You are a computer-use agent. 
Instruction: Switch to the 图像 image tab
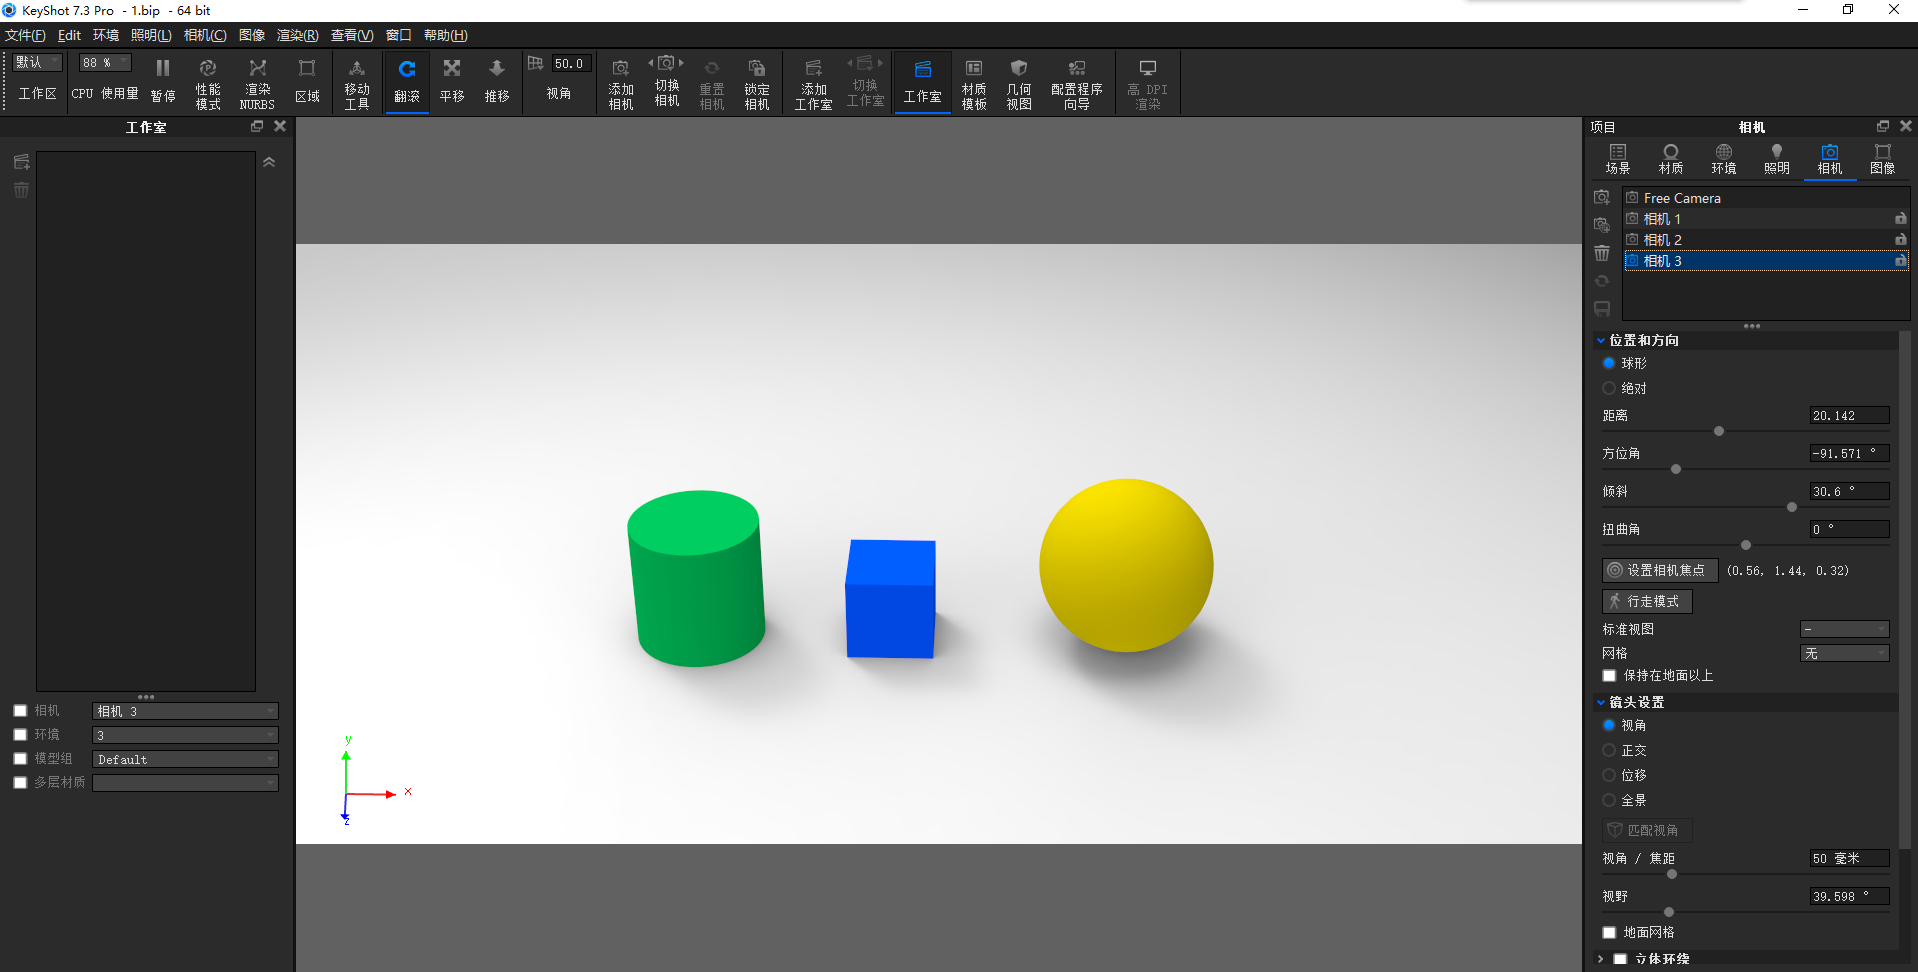tap(1883, 159)
